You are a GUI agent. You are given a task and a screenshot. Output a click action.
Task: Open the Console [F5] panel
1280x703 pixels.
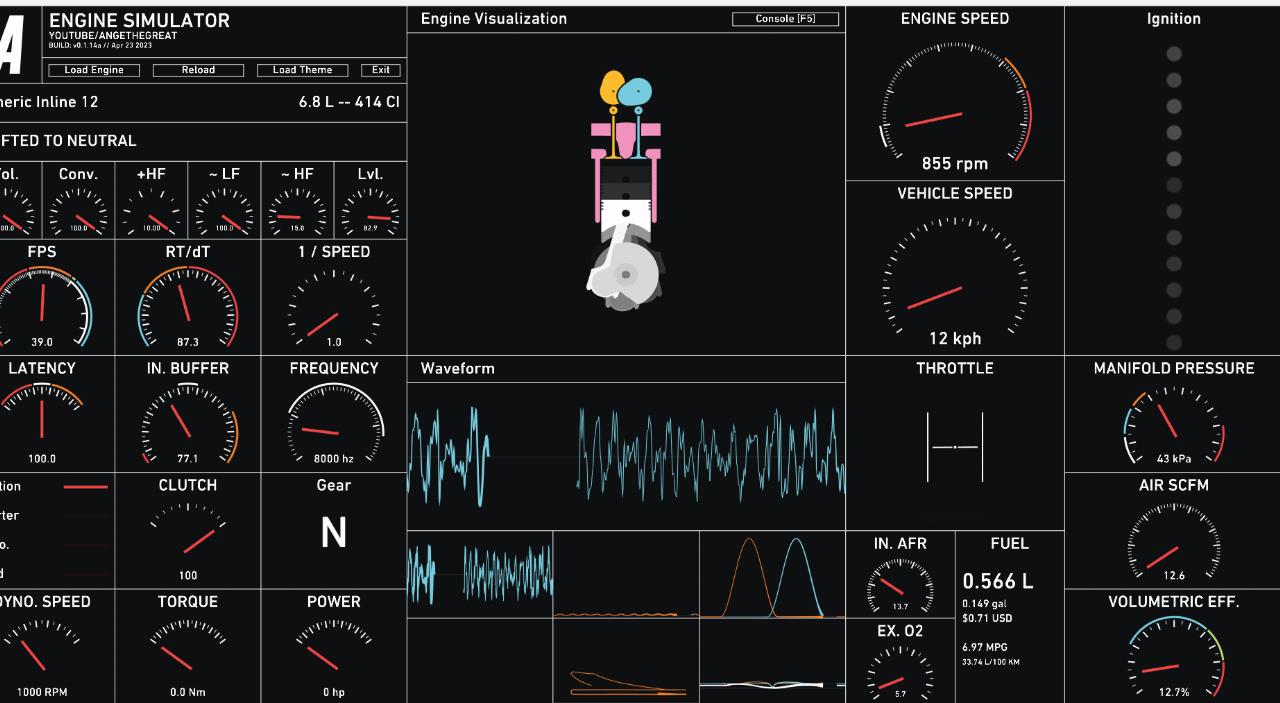point(785,19)
